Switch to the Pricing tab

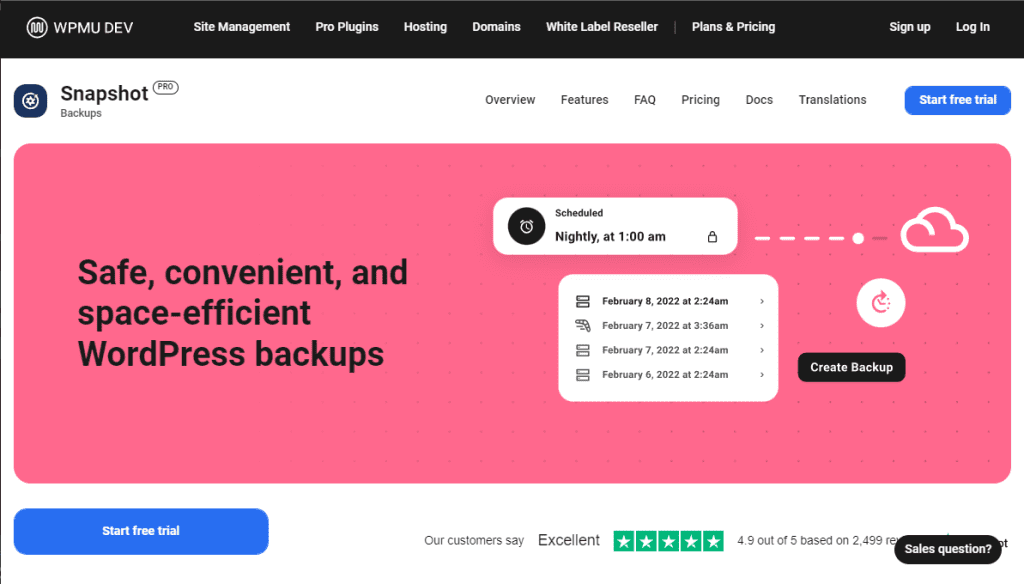click(x=700, y=100)
